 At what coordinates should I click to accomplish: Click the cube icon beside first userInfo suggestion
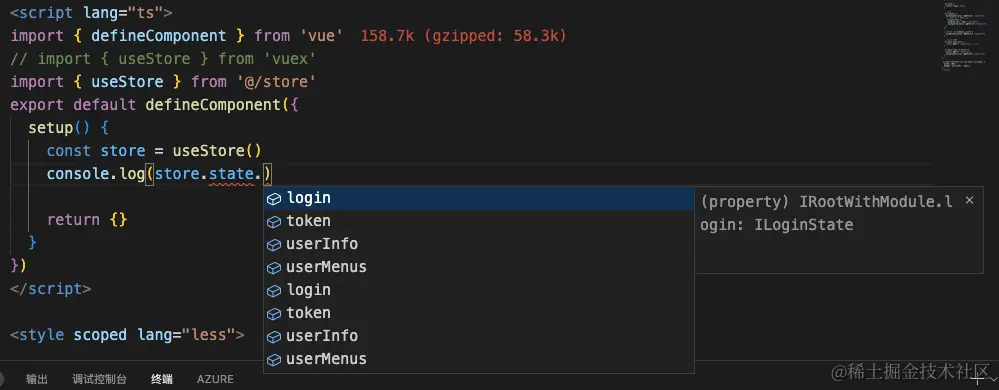[273, 245]
